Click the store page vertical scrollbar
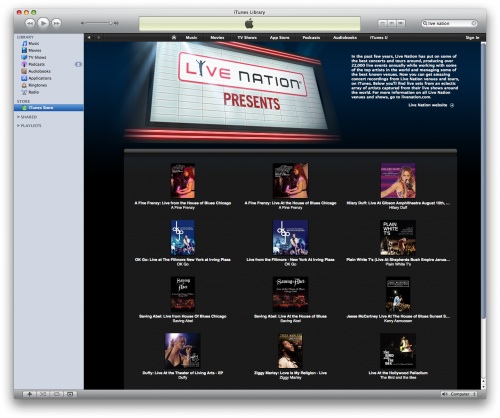 [483, 180]
